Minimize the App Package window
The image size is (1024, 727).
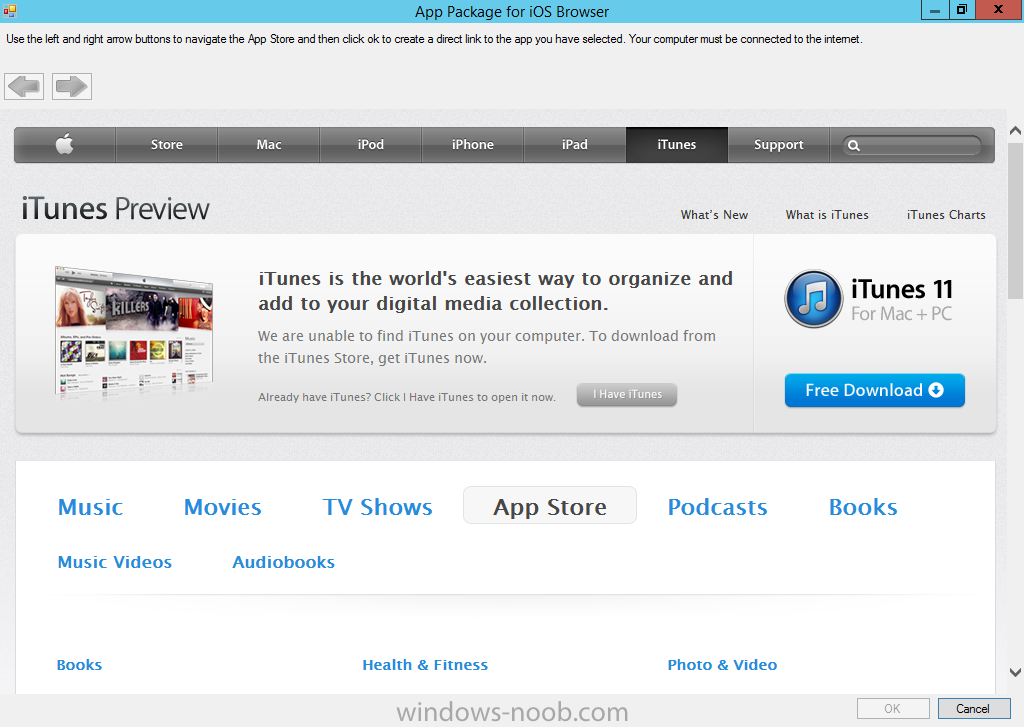click(935, 10)
